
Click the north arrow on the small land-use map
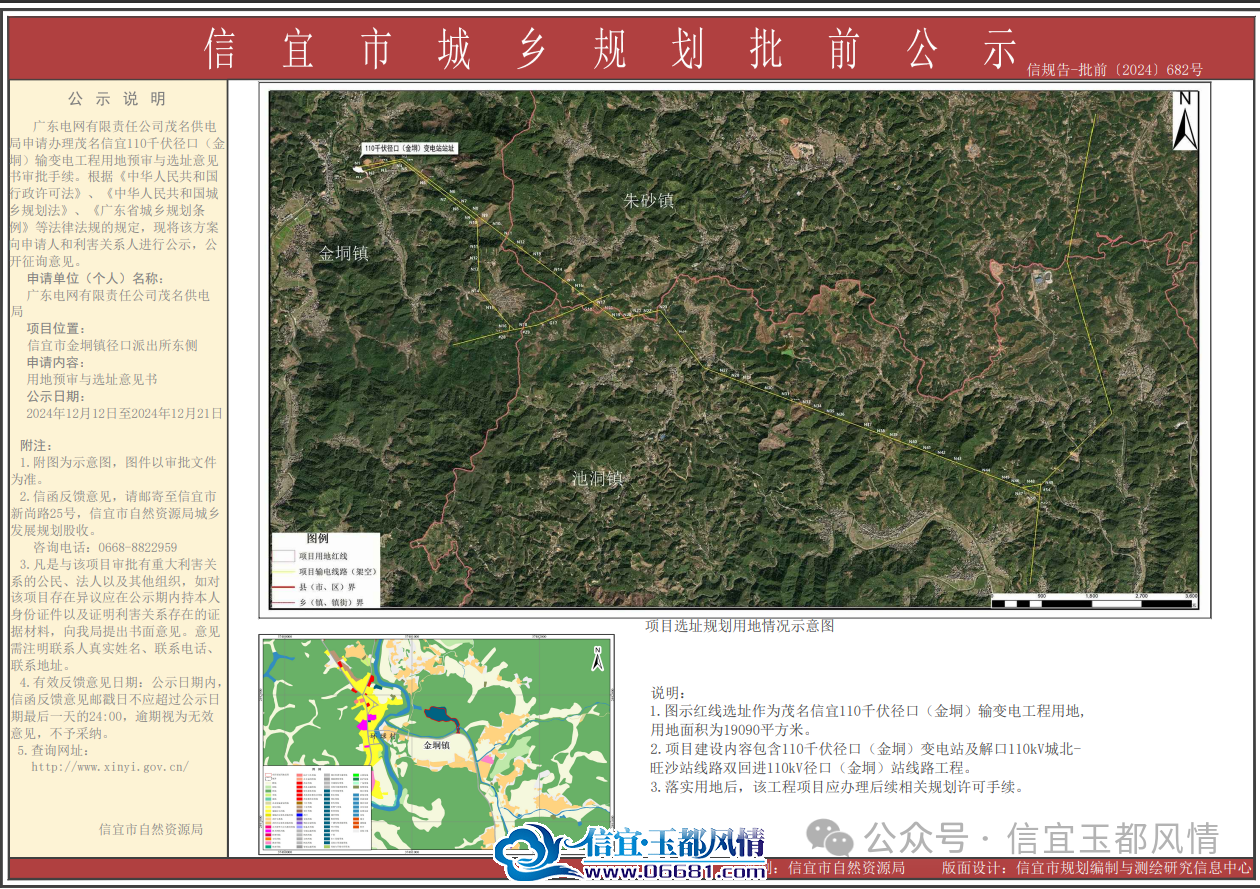(597, 658)
